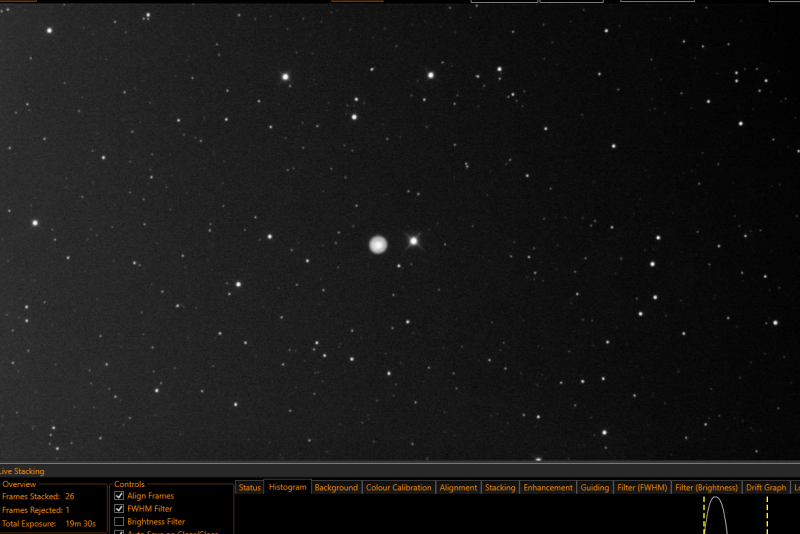
Task: Switch to the Status tab
Action: tap(249, 488)
